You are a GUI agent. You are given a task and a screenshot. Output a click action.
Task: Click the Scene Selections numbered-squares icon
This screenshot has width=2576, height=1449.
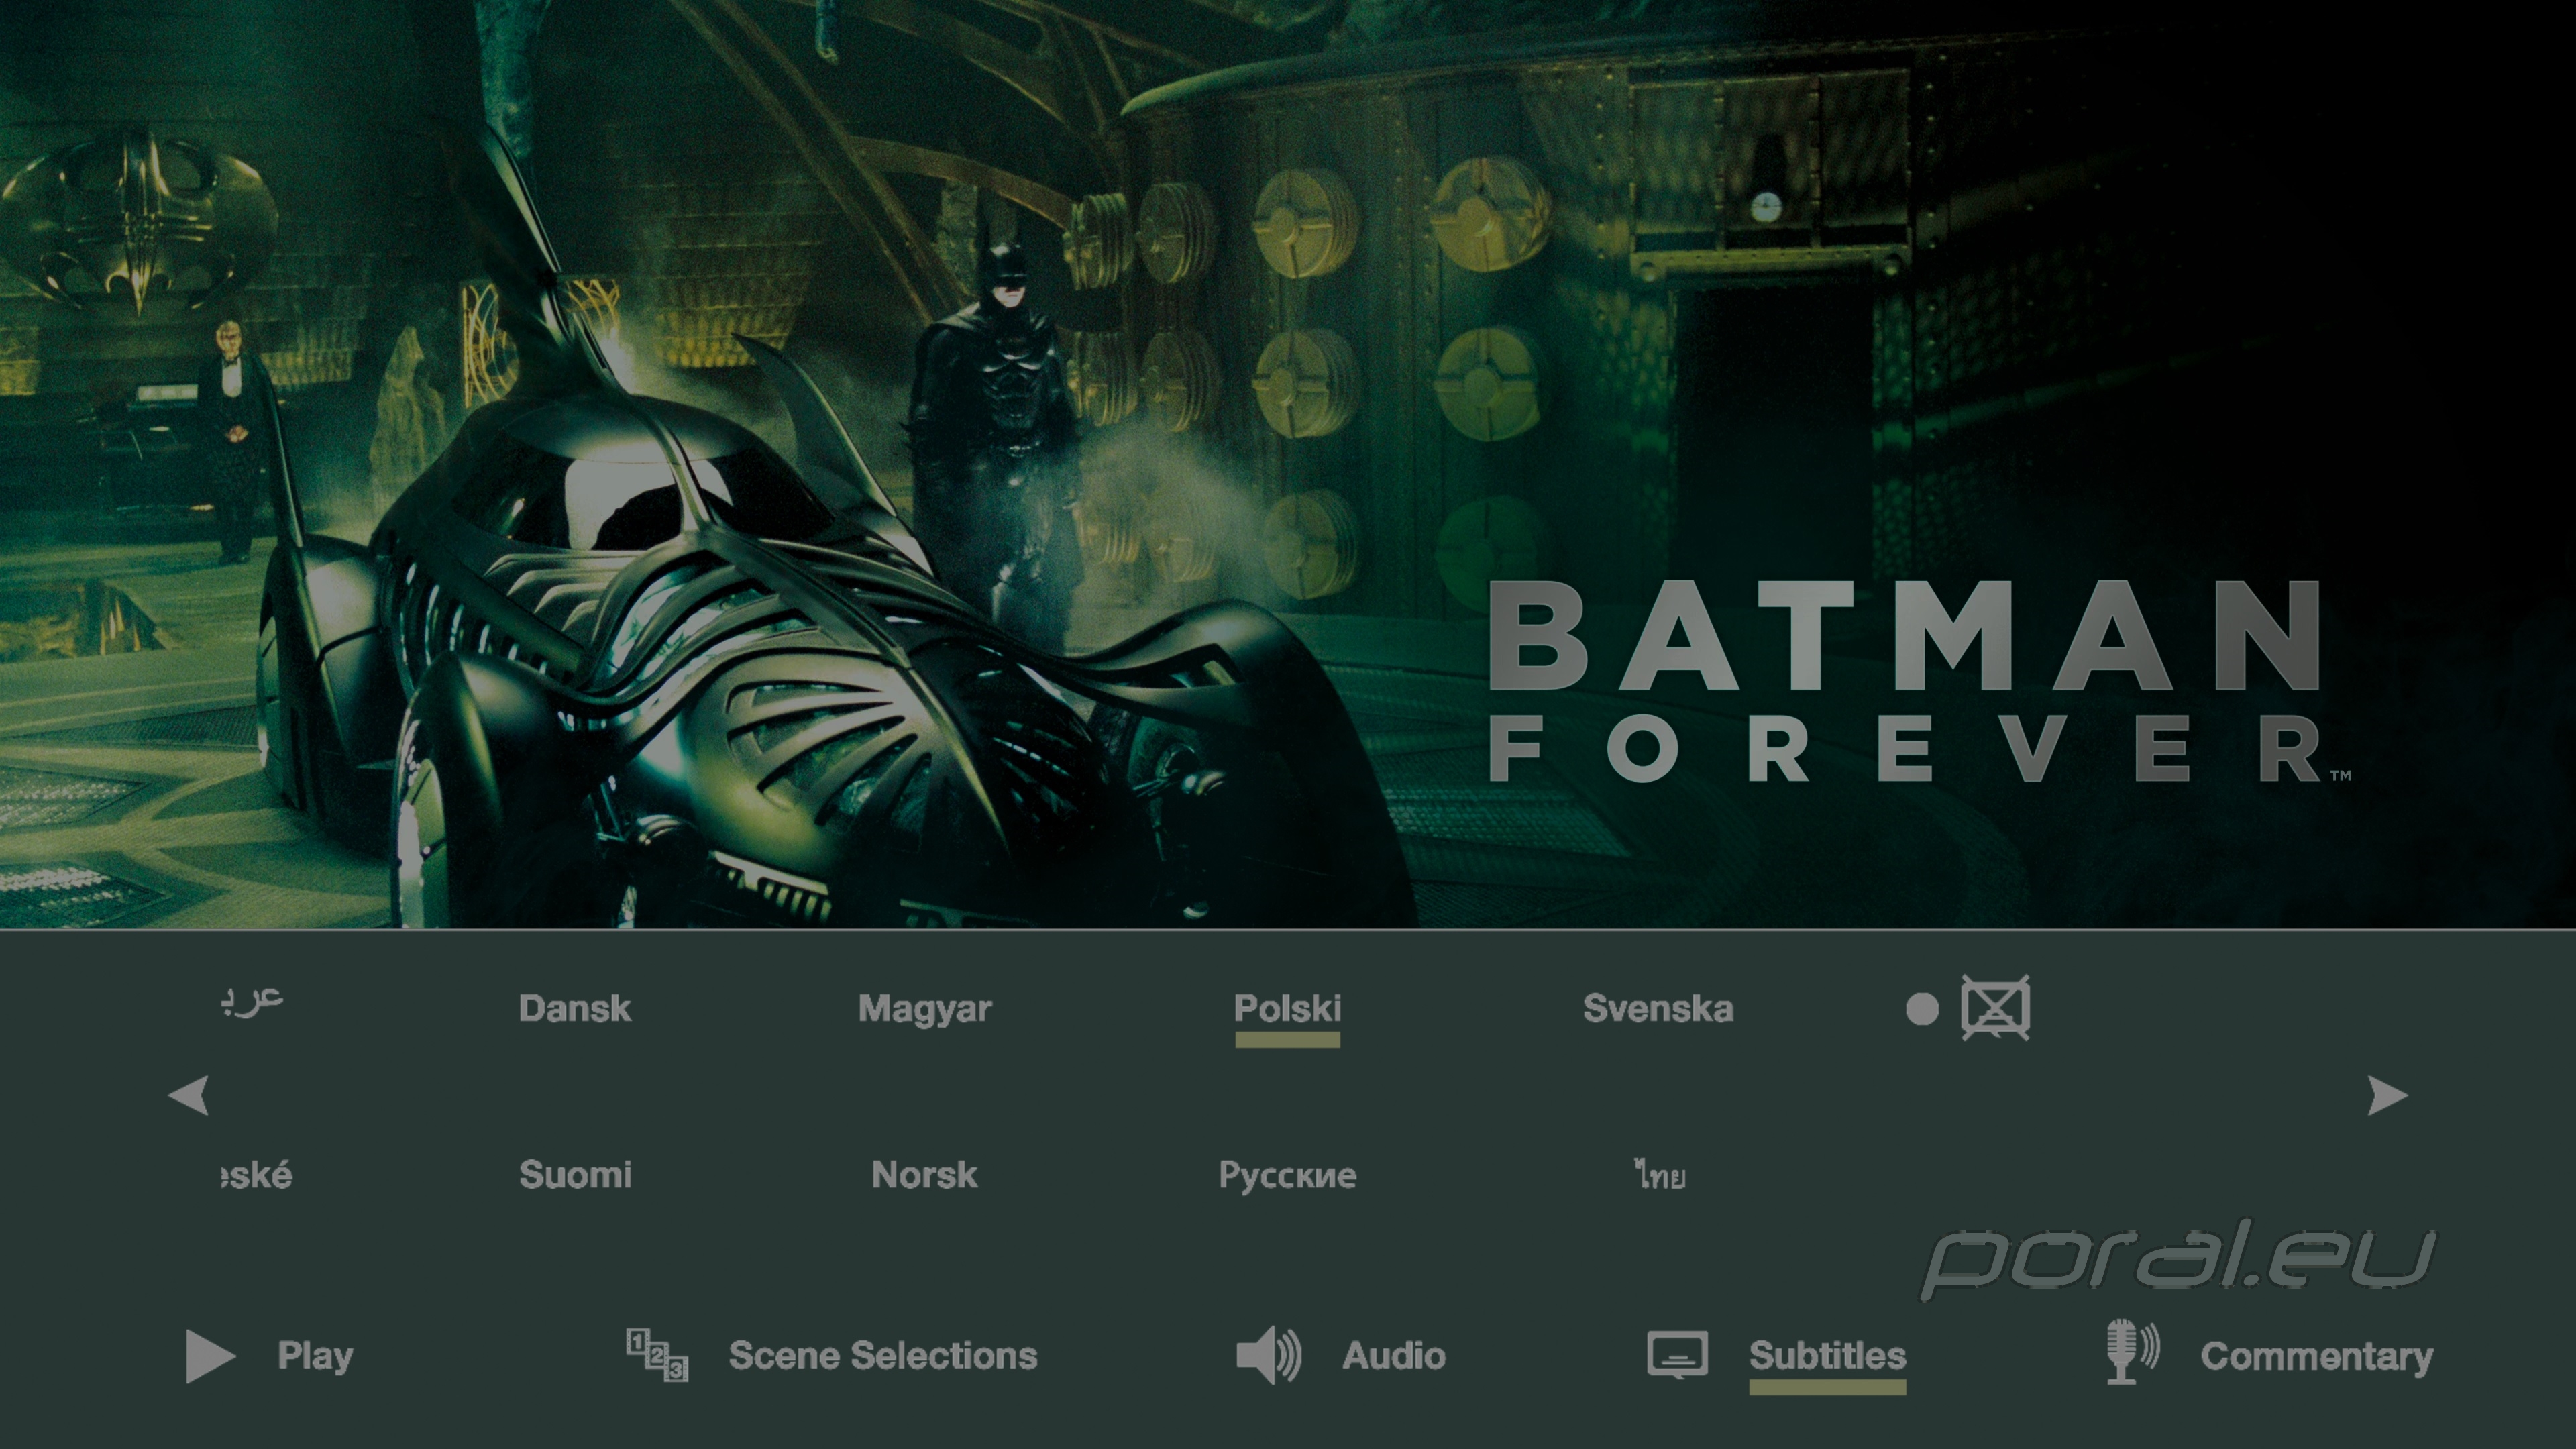(657, 1355)
